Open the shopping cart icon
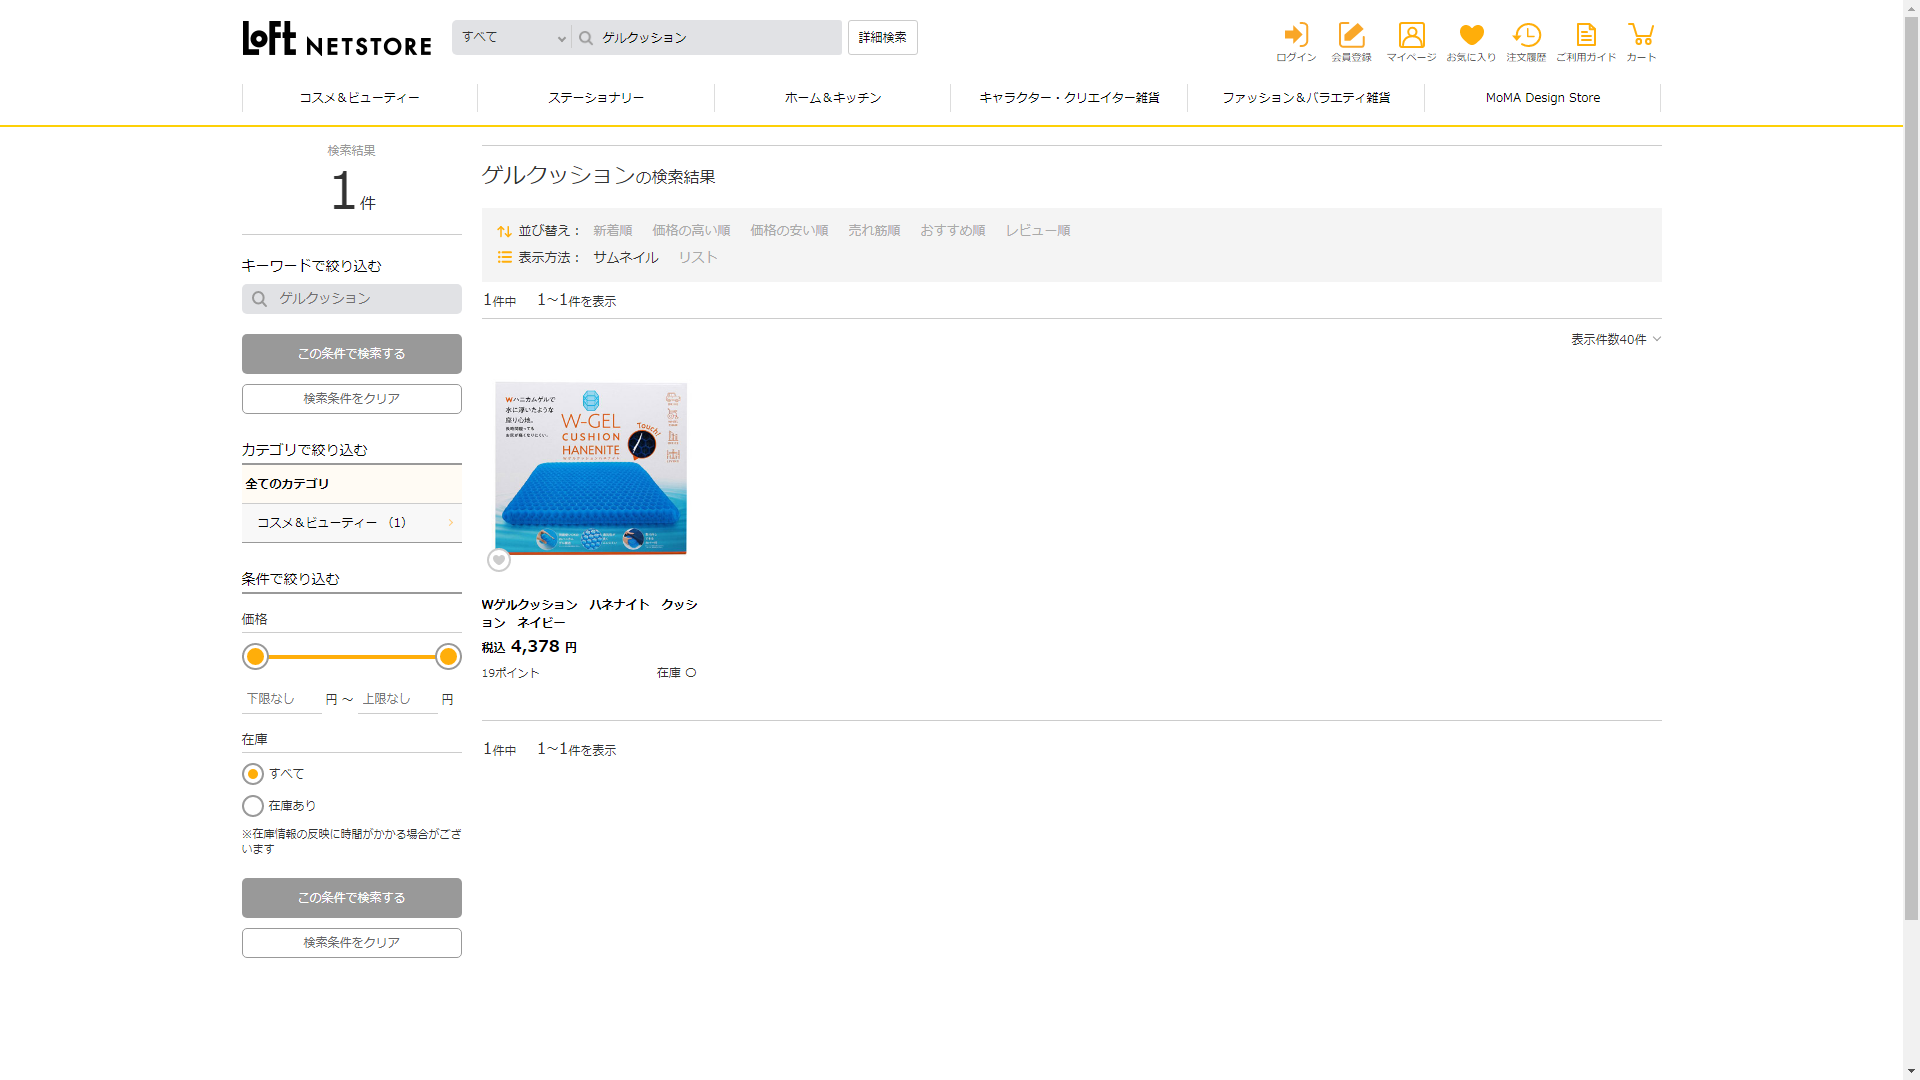Viewport: 1920px width, 1080px height. click(x=1641, y=36)
